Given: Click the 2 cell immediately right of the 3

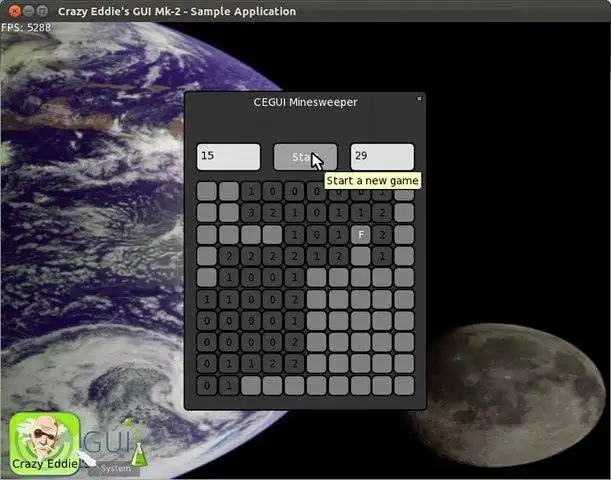Looking at the screenshot, I should [x=273, y=213].
